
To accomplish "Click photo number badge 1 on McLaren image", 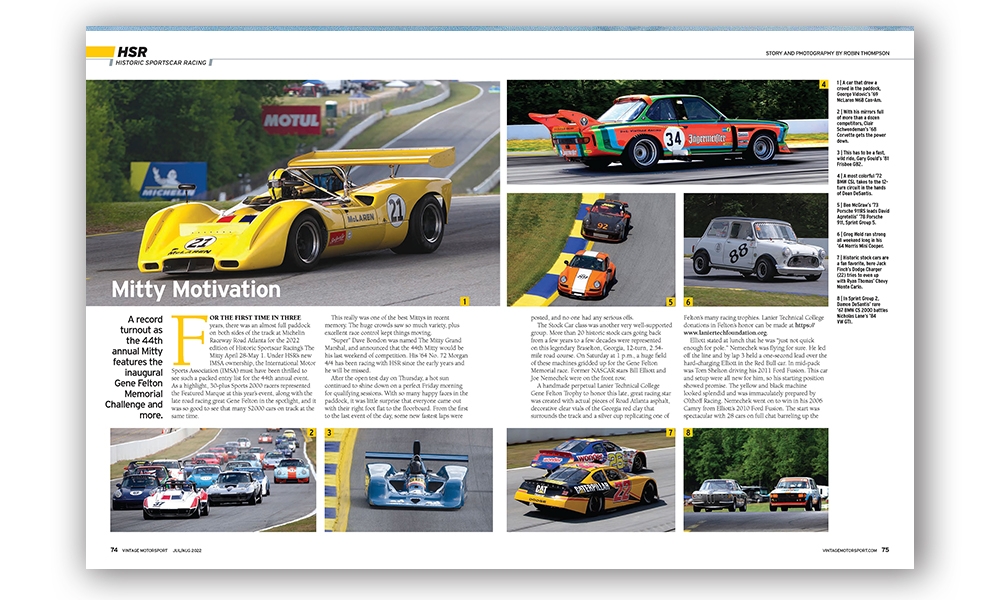I will [x=464, y=301].
